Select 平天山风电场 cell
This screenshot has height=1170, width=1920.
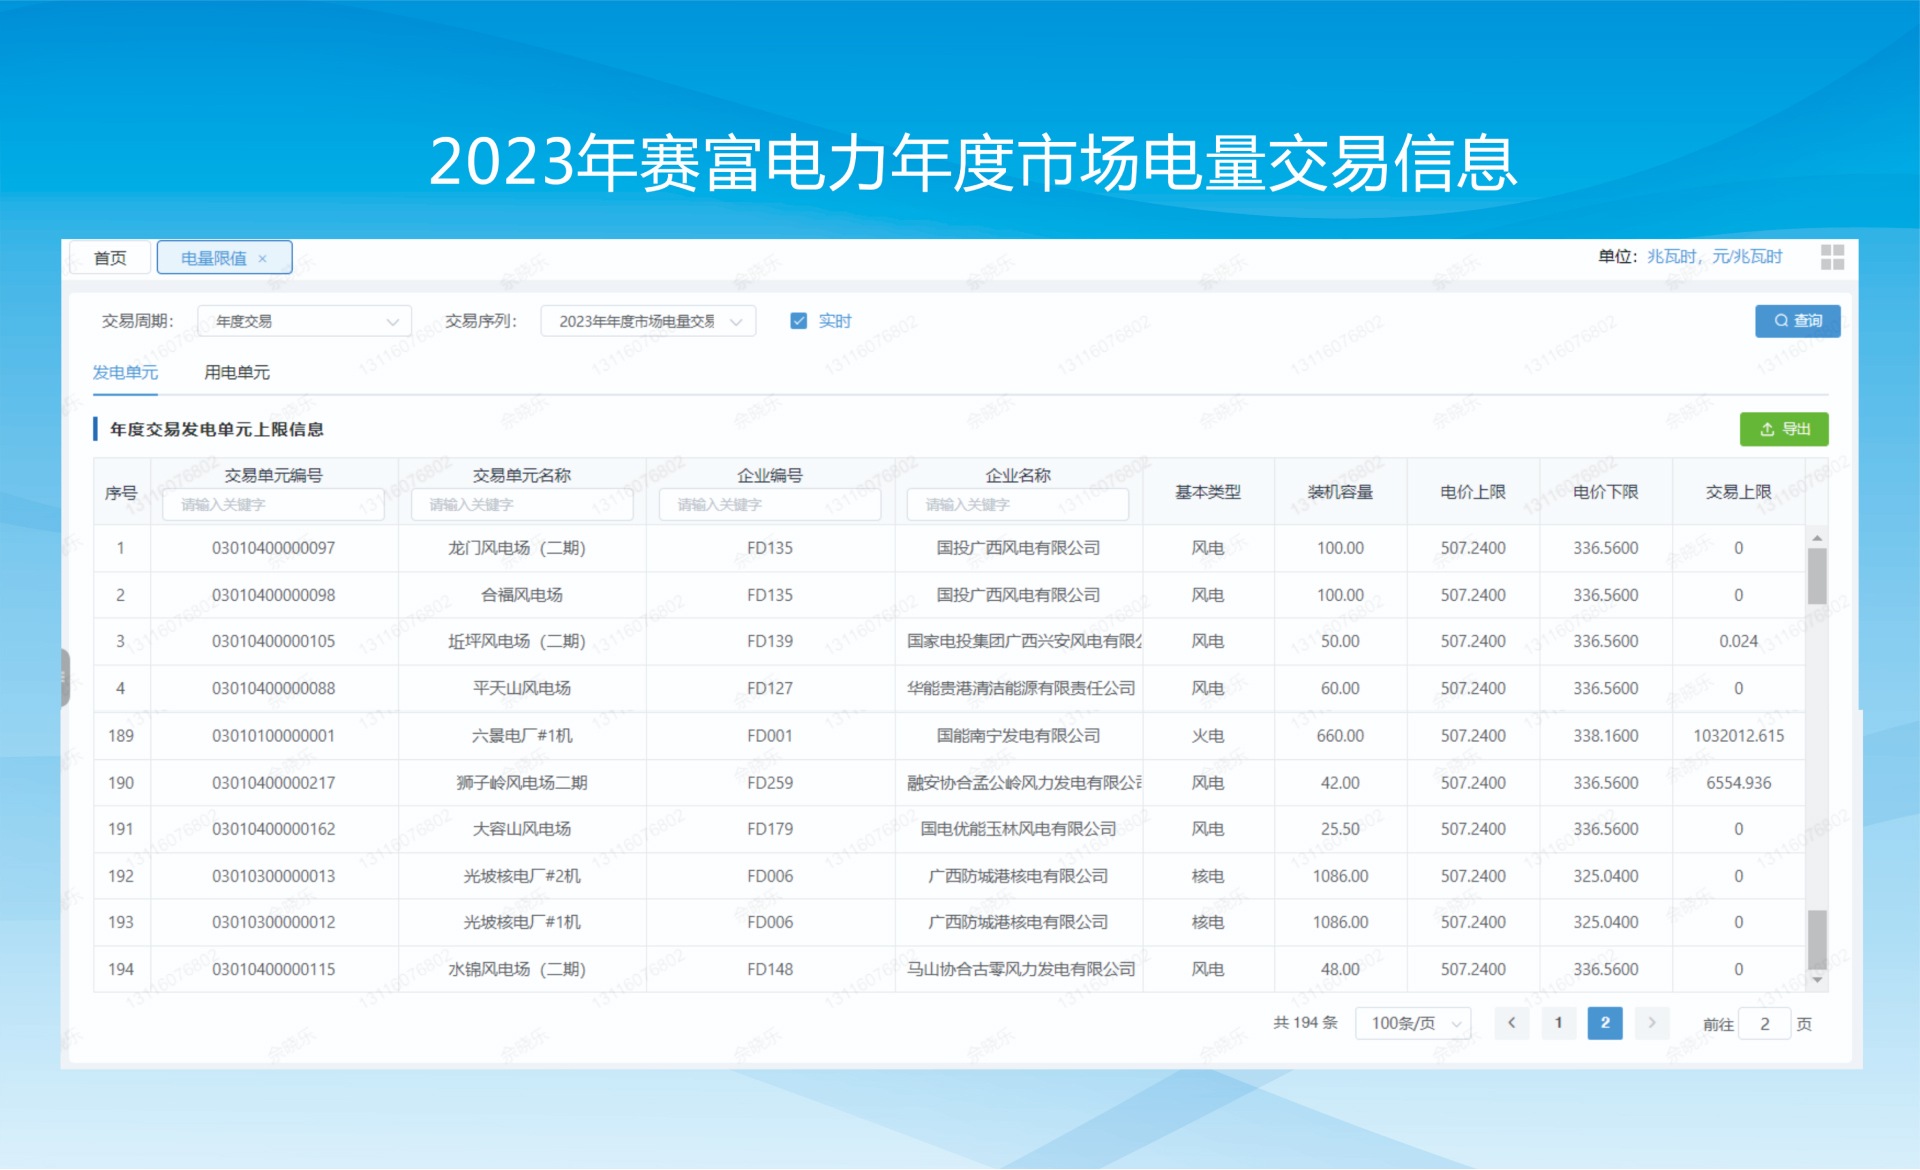coord(522,688)
